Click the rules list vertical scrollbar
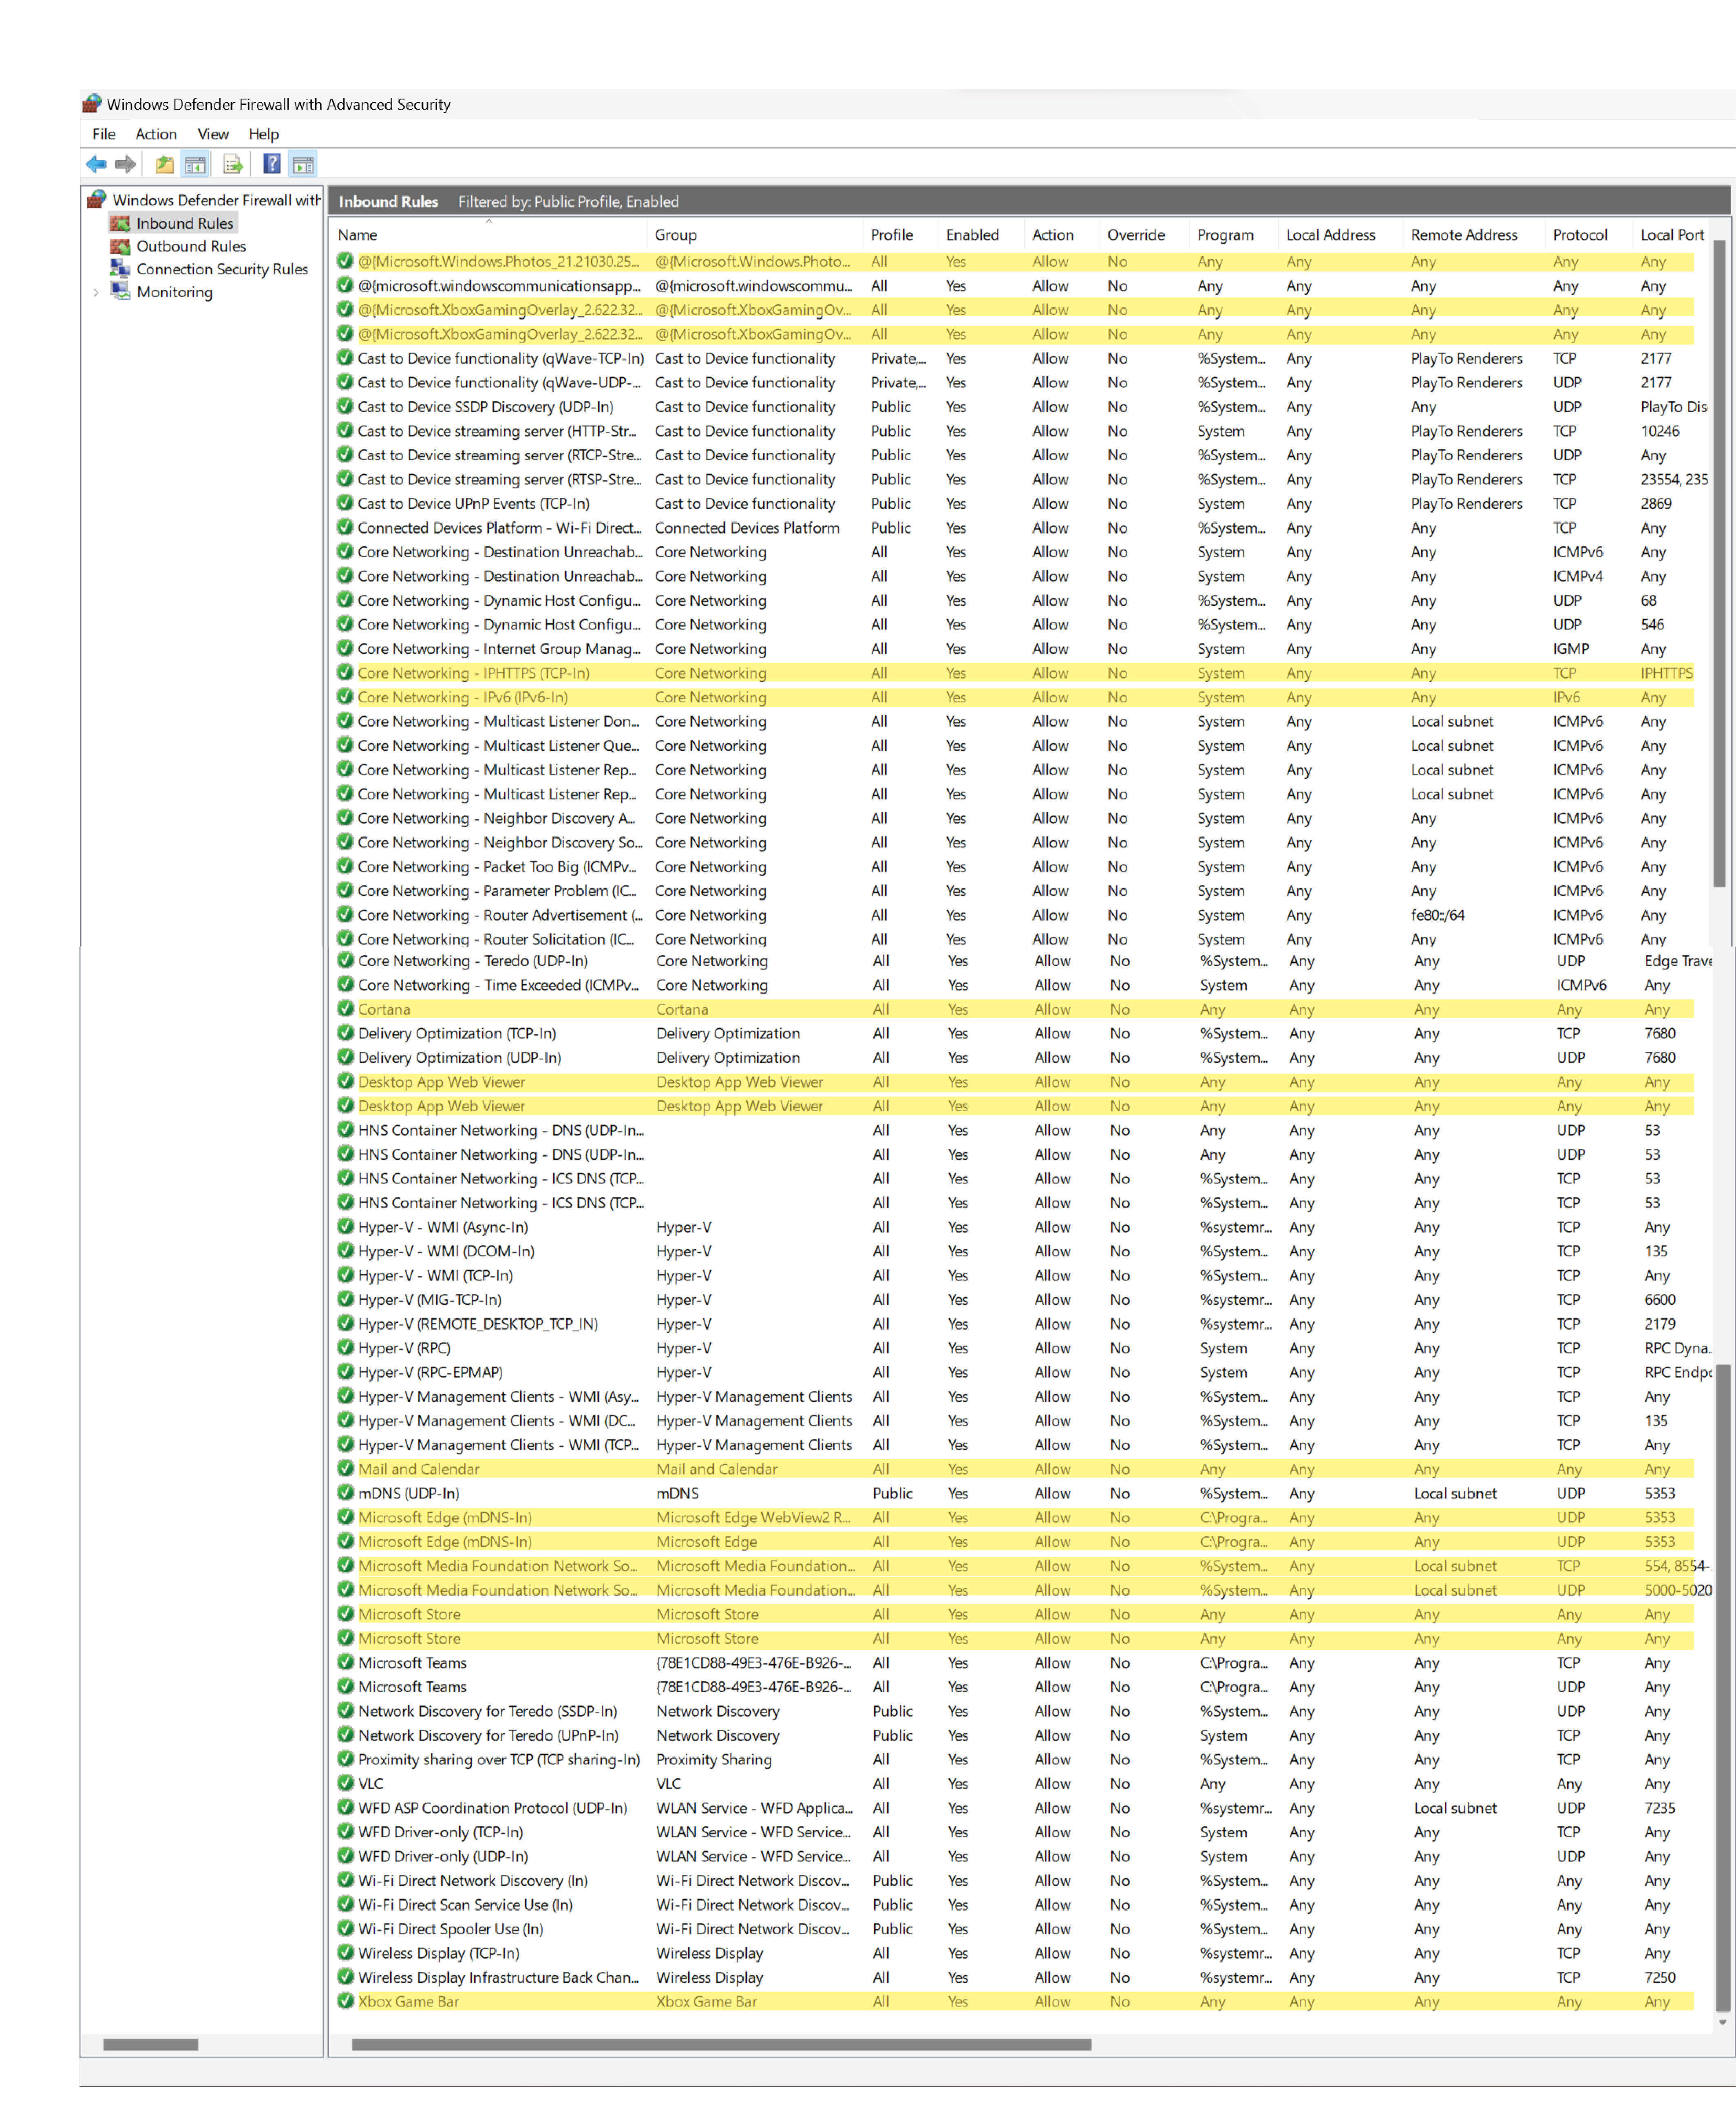Viewport: 1736px width, 2110px height. (1720, 560)
